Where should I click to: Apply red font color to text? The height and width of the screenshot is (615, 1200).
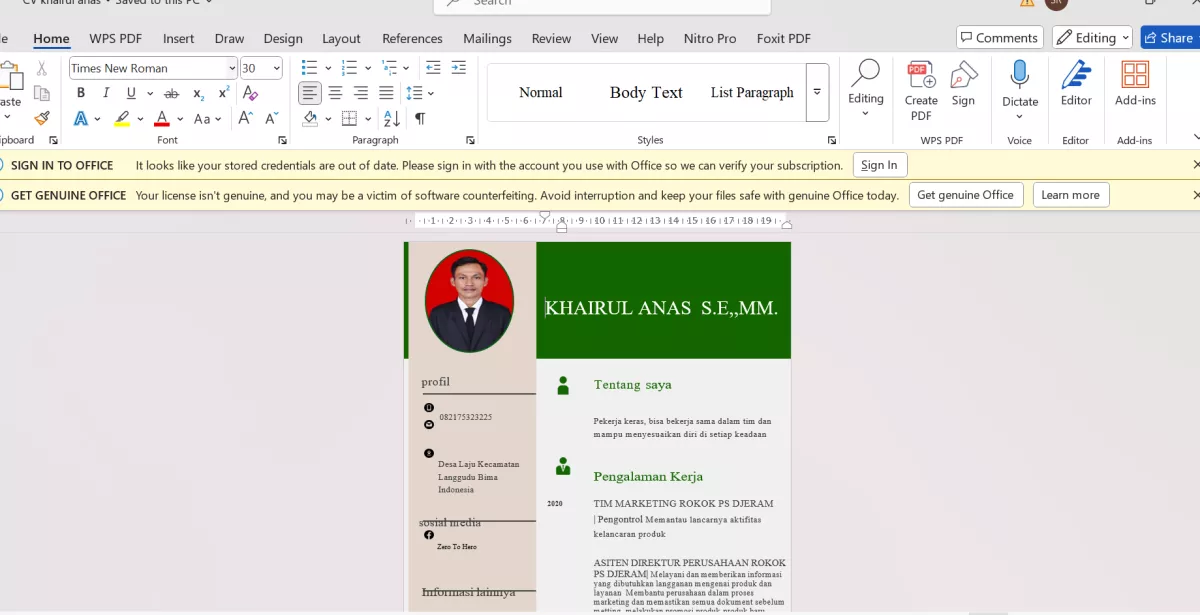pyautogui.click(x=162, y=118)
